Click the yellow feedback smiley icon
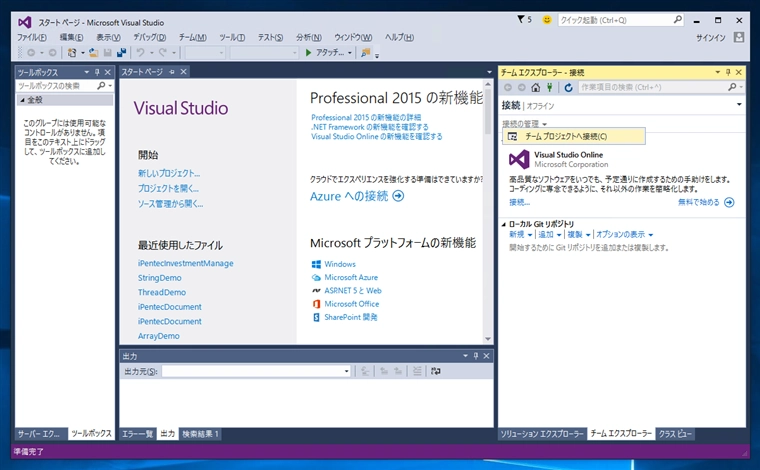Screen dimensions: 760x470 [547, 20]
